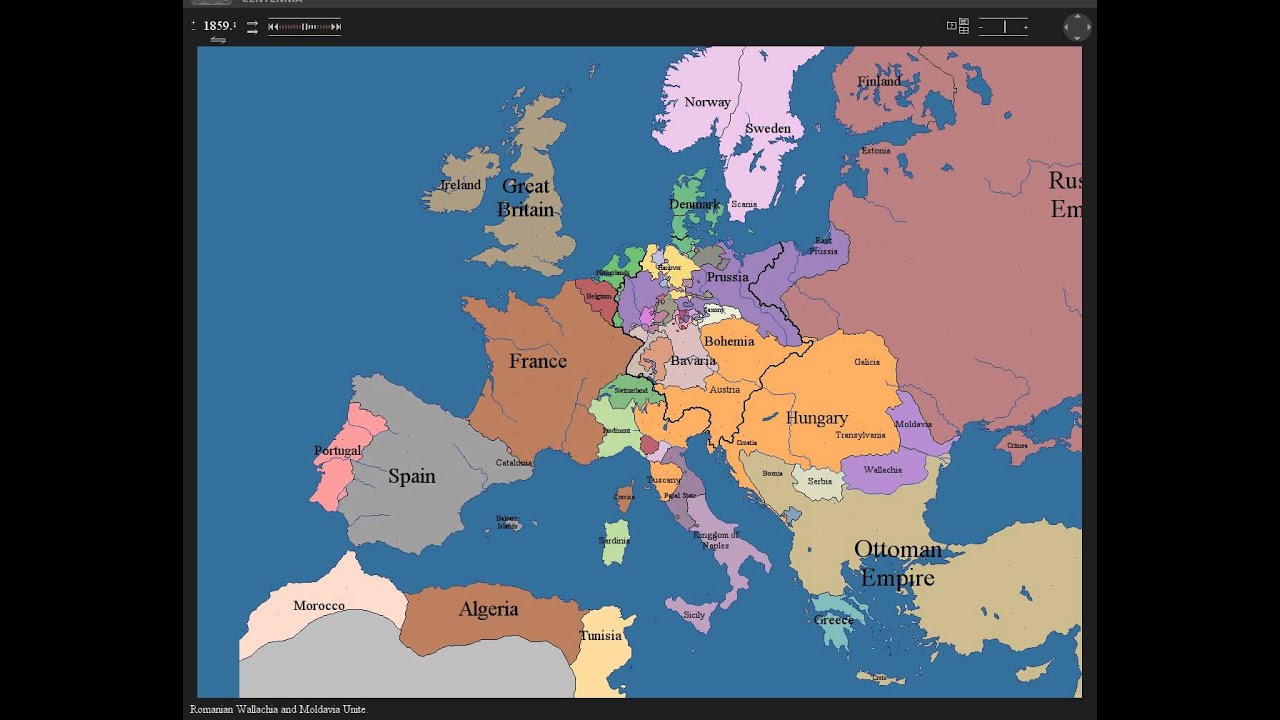Click the Romanian Wallachia and Moldavia Unite caption
This screenshot has height=720, width=1280.
coord(279,709)
